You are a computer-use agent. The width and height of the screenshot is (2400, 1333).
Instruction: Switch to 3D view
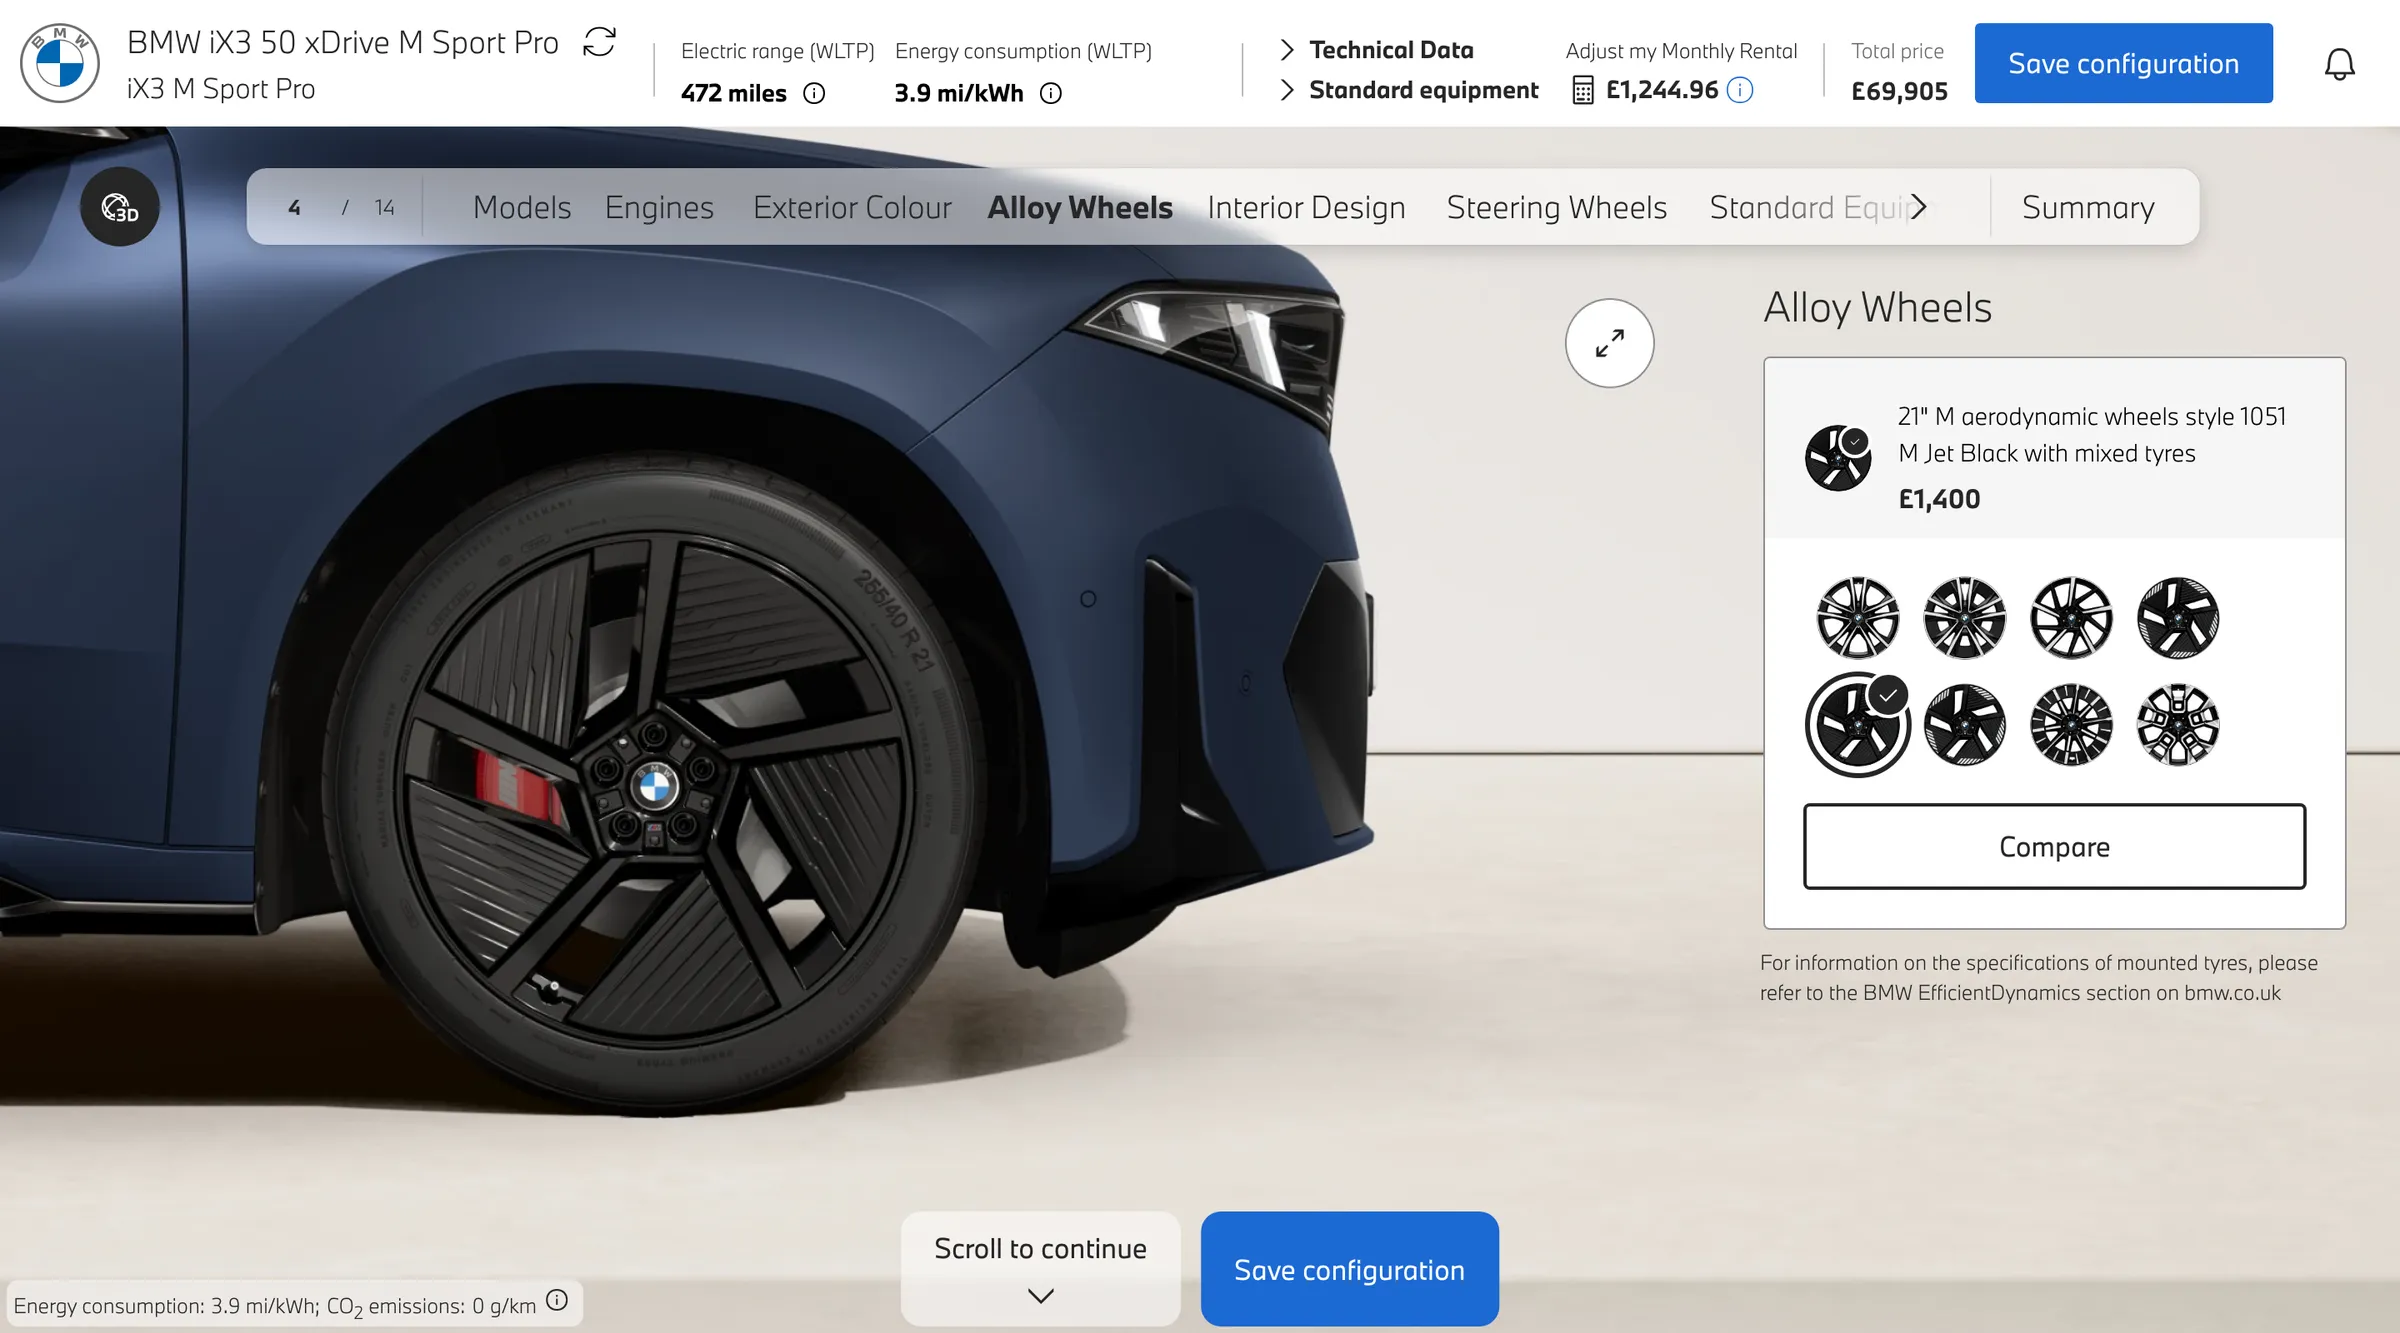tap(120, 207)
